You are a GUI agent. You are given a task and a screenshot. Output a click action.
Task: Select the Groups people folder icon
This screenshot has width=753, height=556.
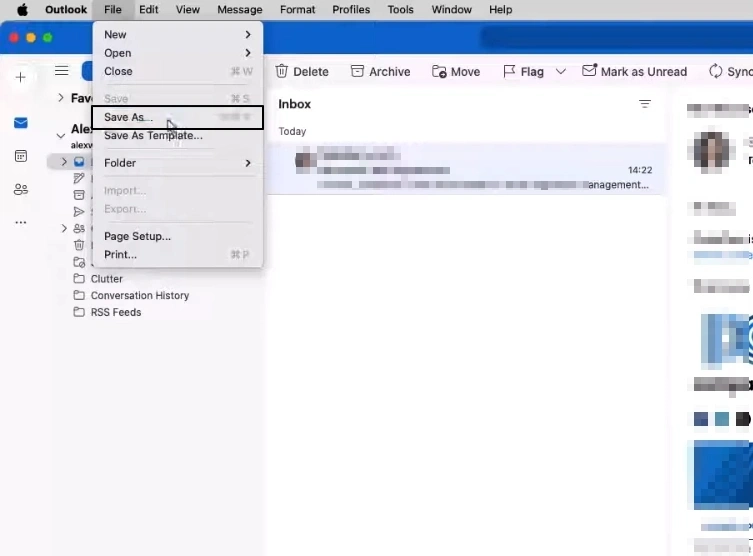79,228
